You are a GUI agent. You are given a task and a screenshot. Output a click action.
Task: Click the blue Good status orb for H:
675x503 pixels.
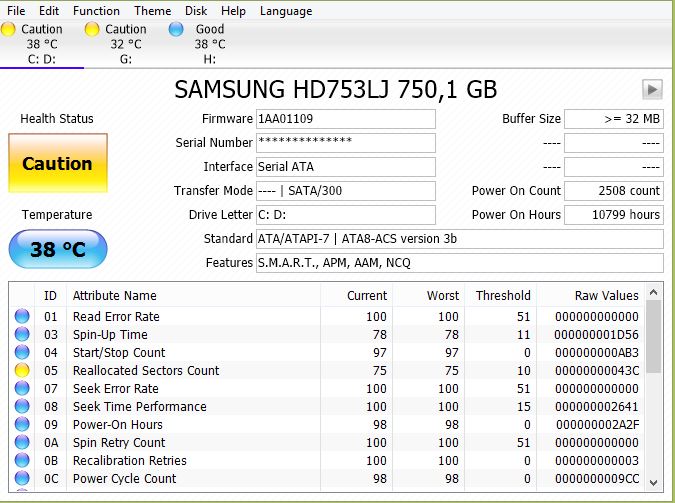176,29
